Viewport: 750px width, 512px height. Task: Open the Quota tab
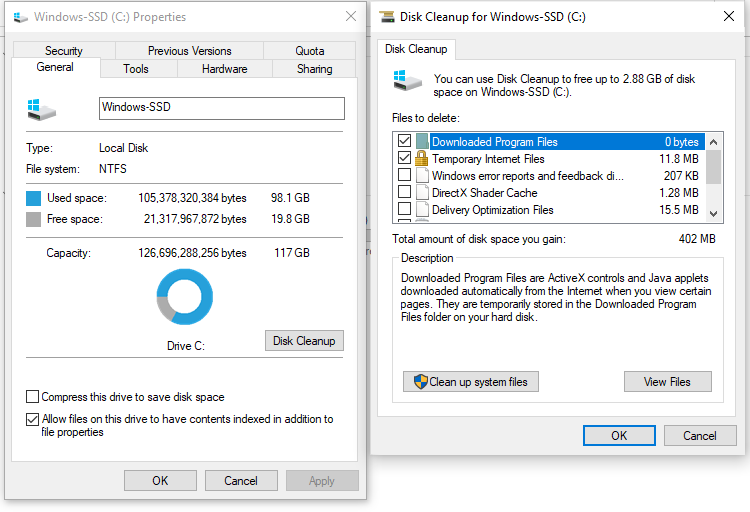pos(309,51)
